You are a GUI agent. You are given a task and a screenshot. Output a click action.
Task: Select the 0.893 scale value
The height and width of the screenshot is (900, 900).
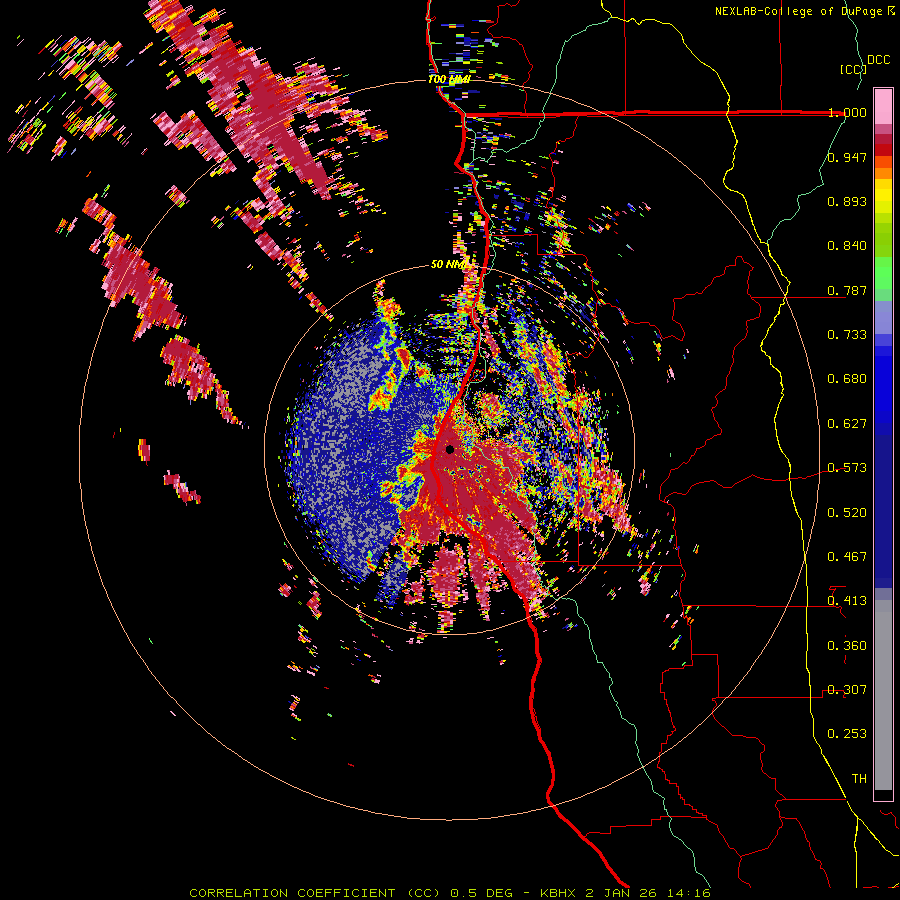(847, 201)
